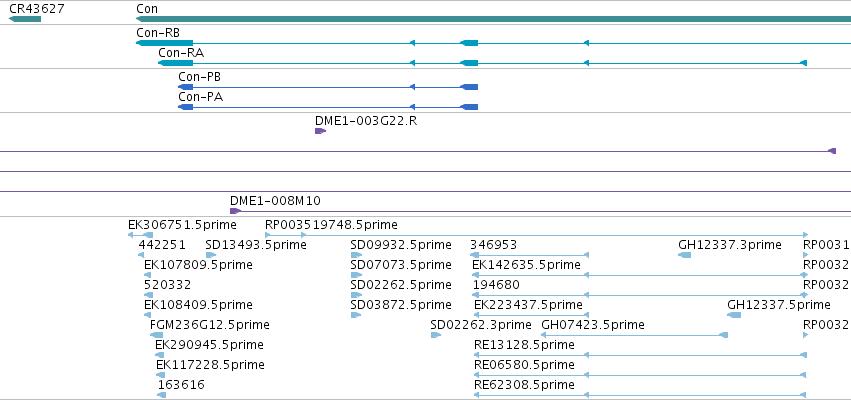The width and height of the screenshot is (851, 400).
Task: Click the SD13493.5prime arrow glyph
Action: pyautogui.click(x=211, y=255)
